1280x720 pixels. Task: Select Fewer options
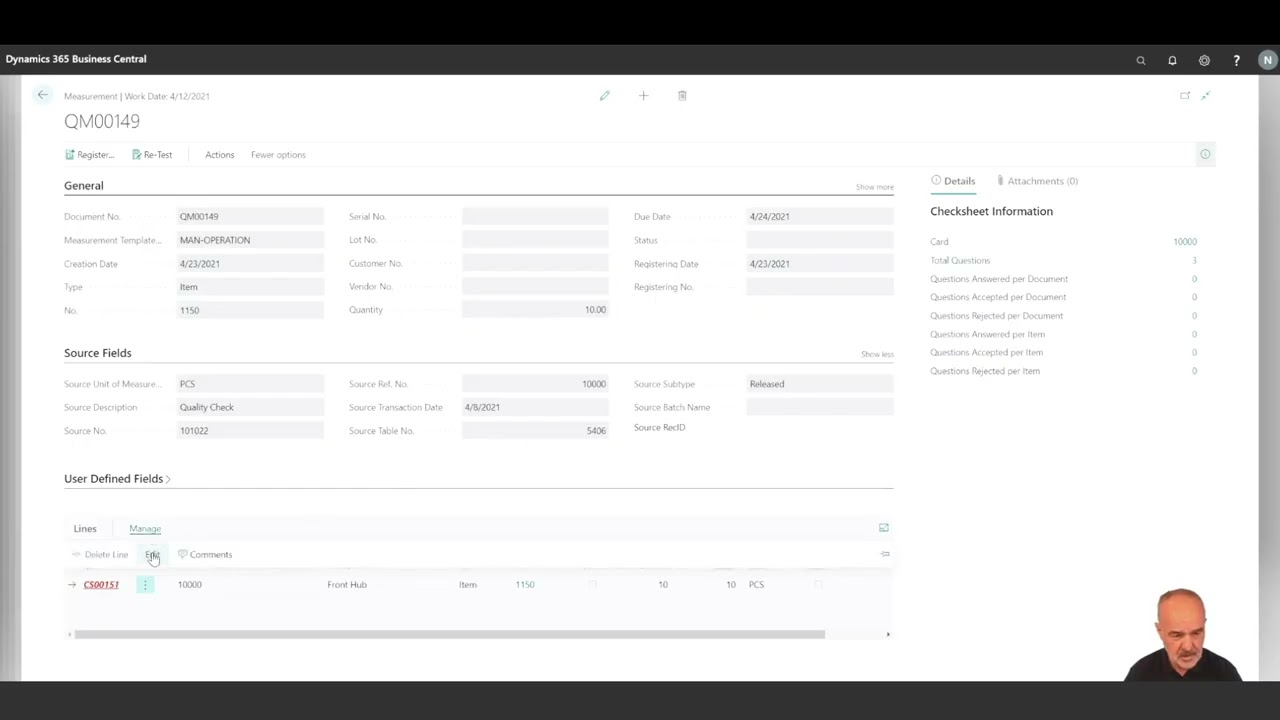tap(278, 155)
